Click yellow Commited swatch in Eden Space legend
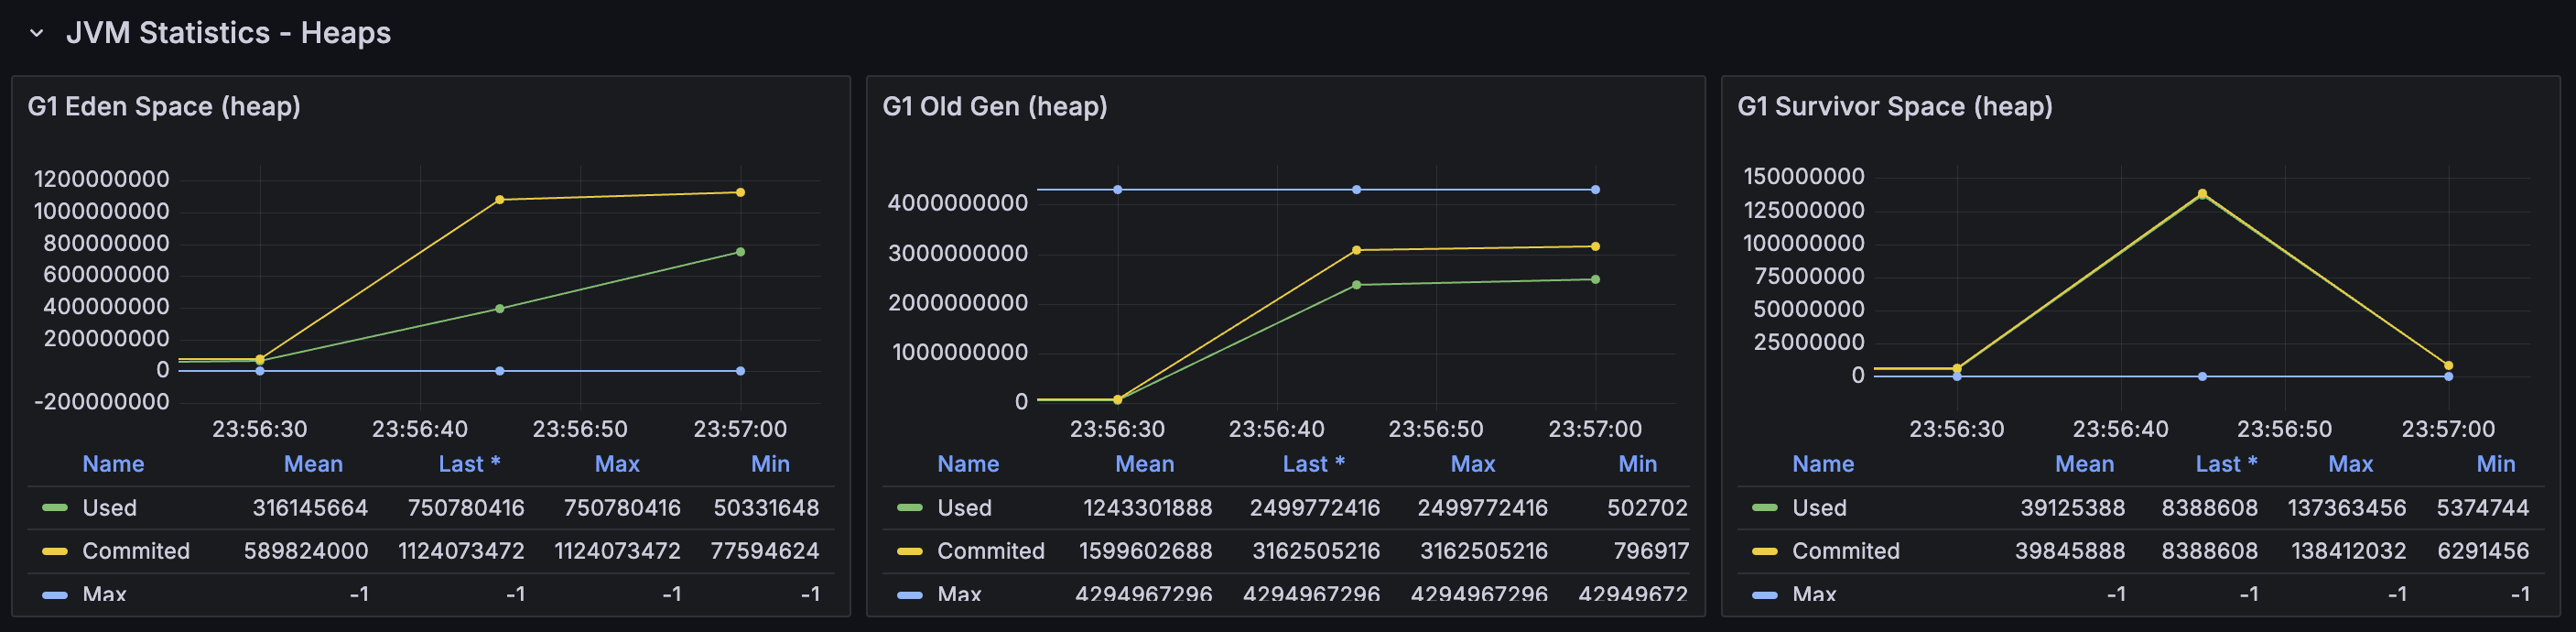This screenshot has height=632, width=2576. pos(55,551)
